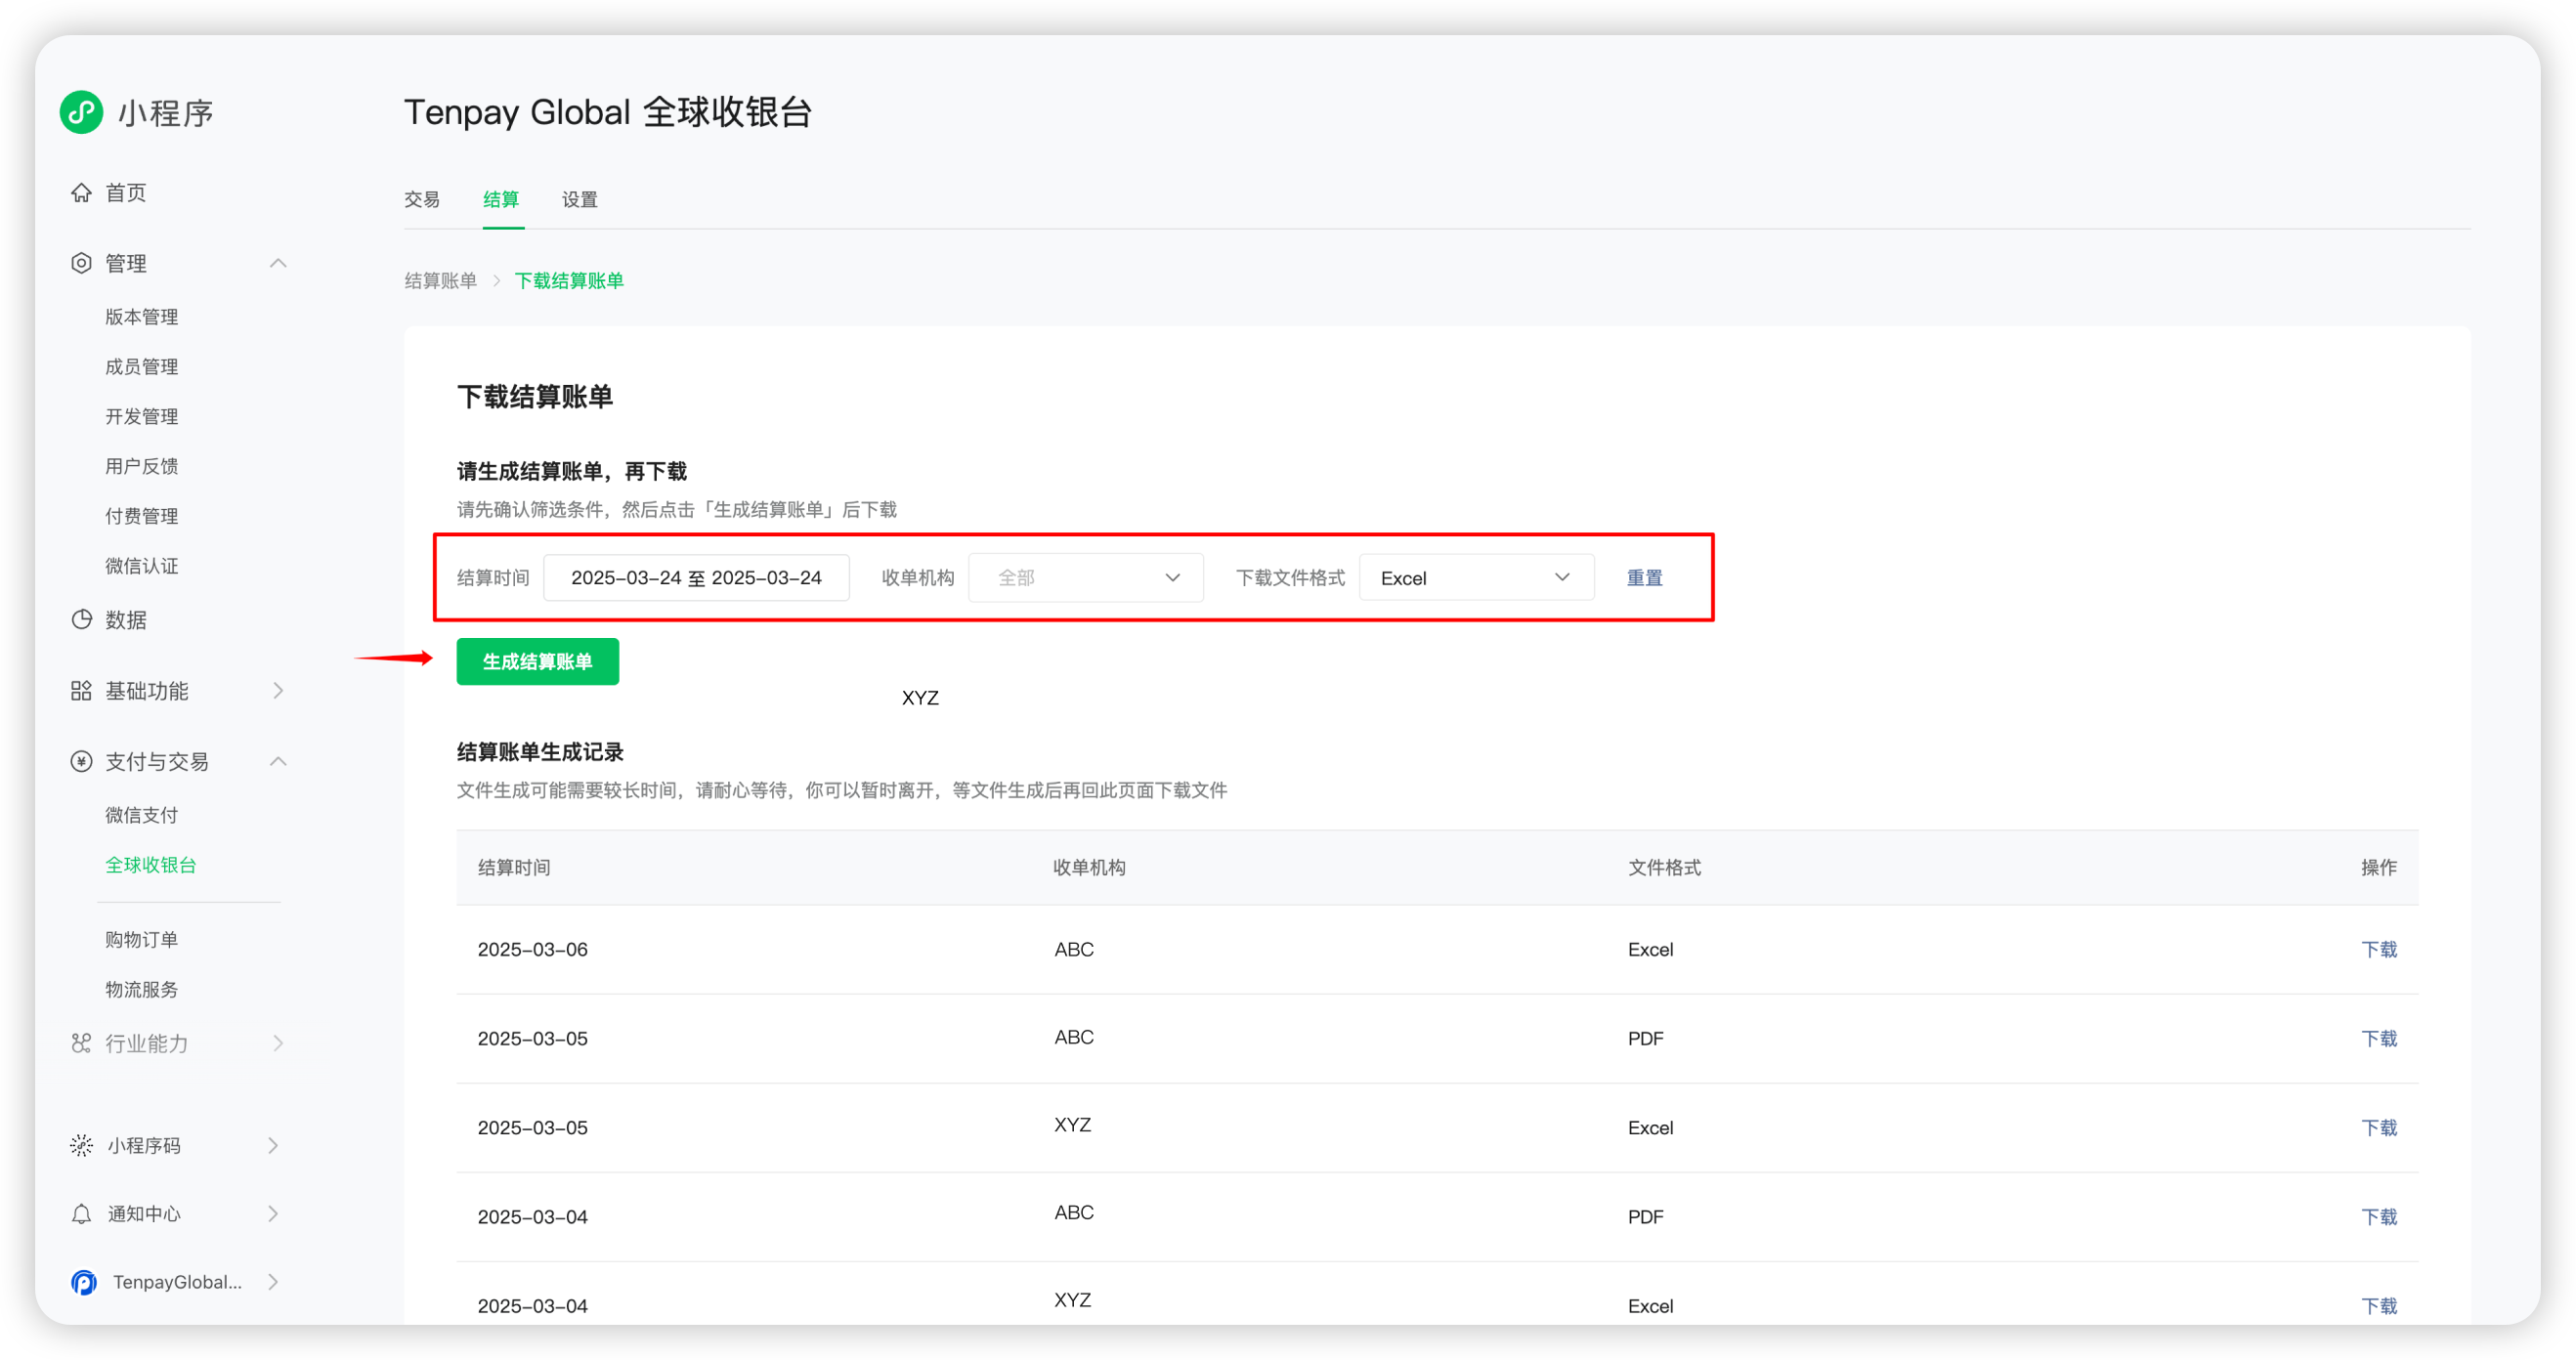Switch to the 设置 tab

click(579, 199)
